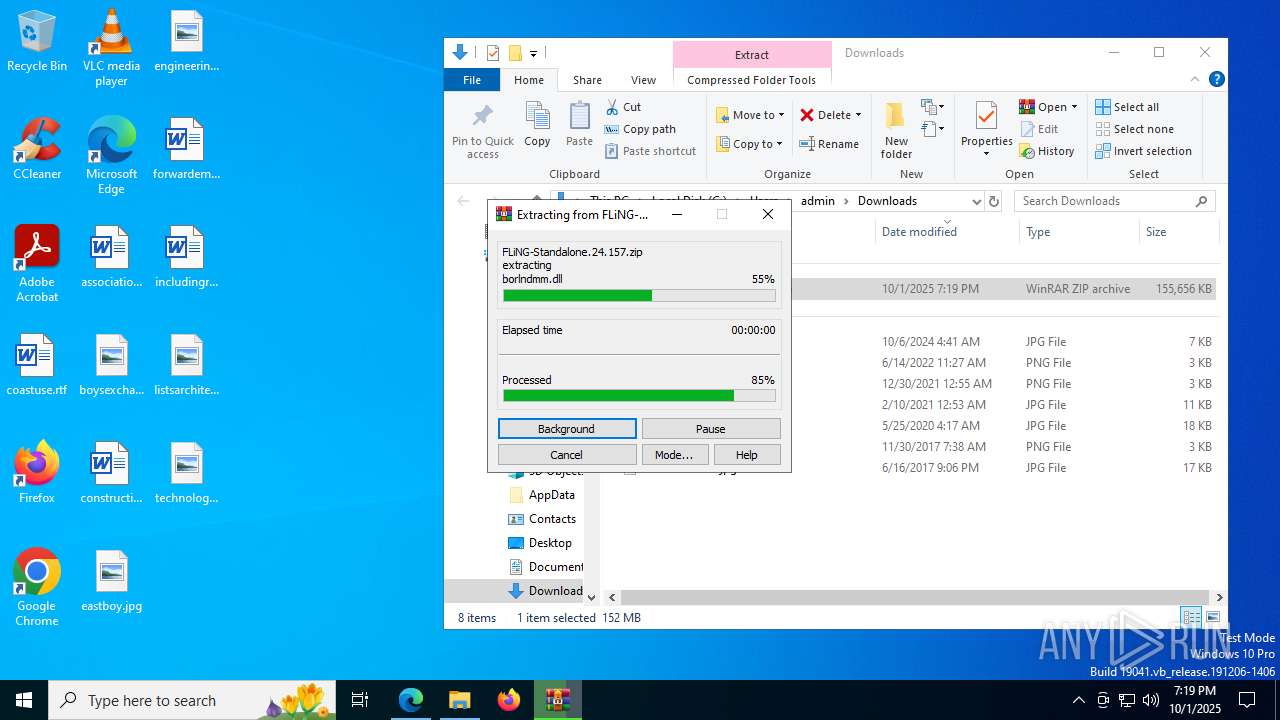Expand the Open dropdown arrow in ribbon
The image size is (1280, 720).
pos(1074,107)
